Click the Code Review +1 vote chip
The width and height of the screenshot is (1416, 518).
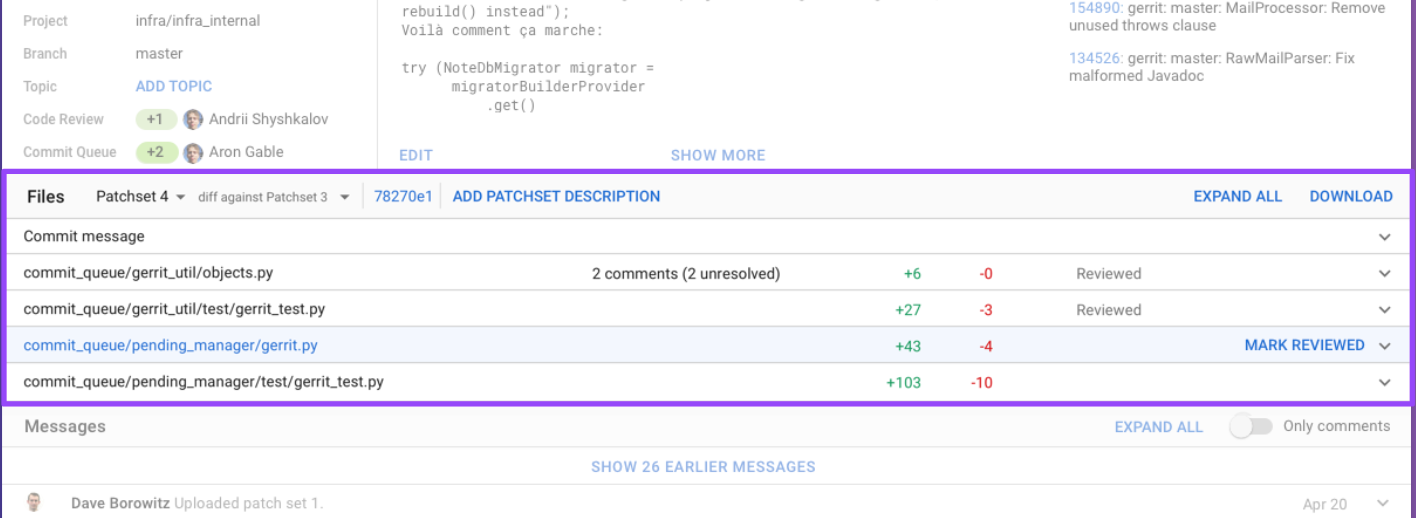pyautogui.click(x=156, y=120)
